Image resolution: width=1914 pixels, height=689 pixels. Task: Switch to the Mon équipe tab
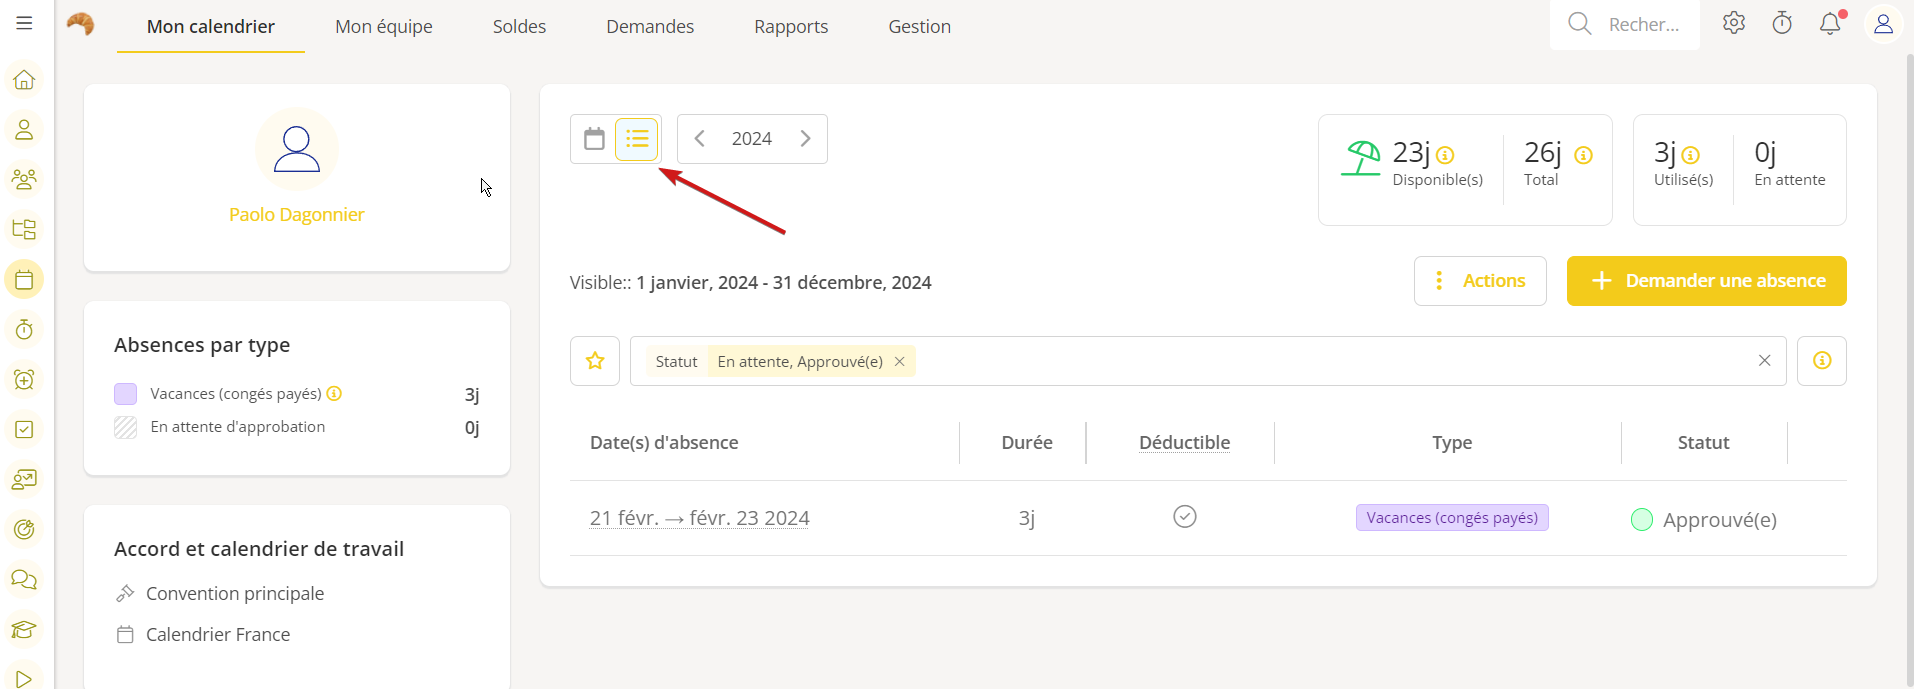(384, 27)
